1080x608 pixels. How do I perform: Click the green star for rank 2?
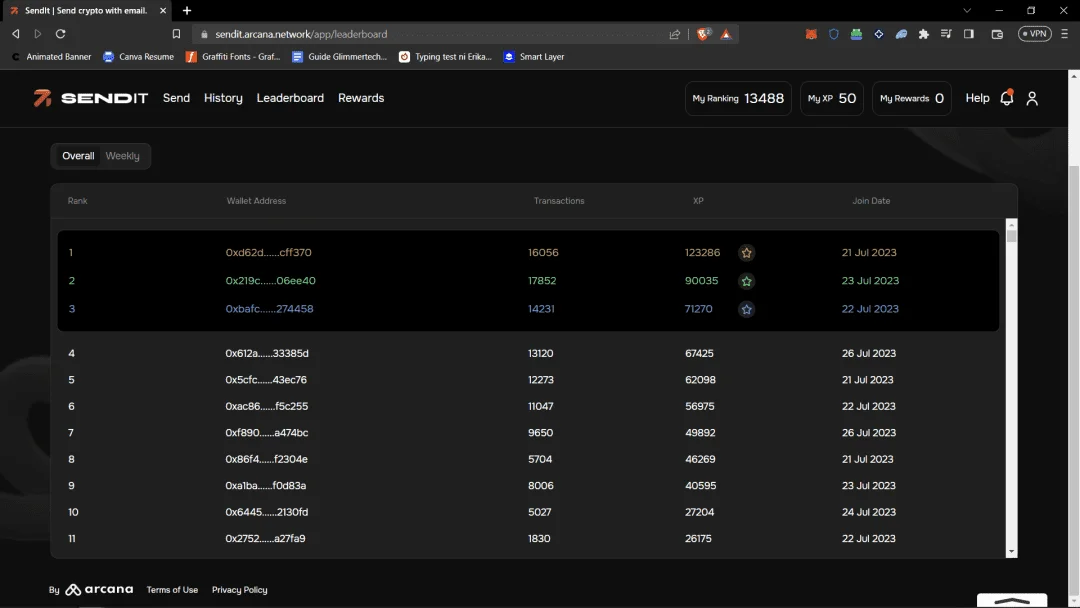point(746,281)
